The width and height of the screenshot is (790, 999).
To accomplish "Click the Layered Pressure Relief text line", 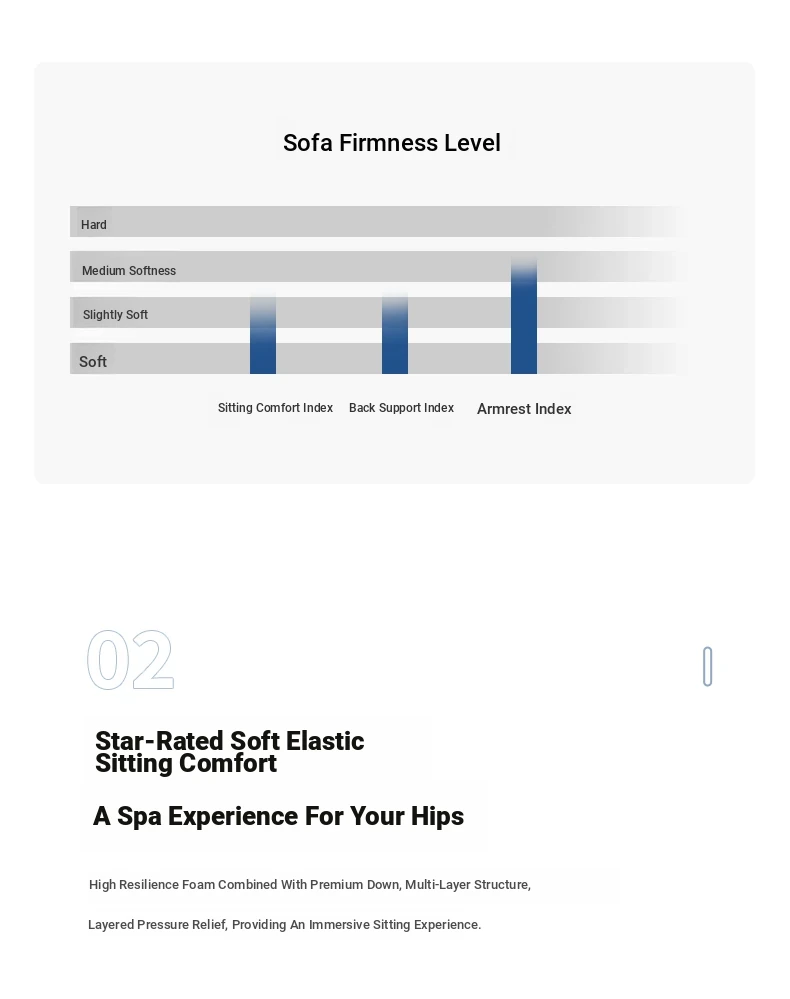I will pyautogui.click(x=284, y=924).
